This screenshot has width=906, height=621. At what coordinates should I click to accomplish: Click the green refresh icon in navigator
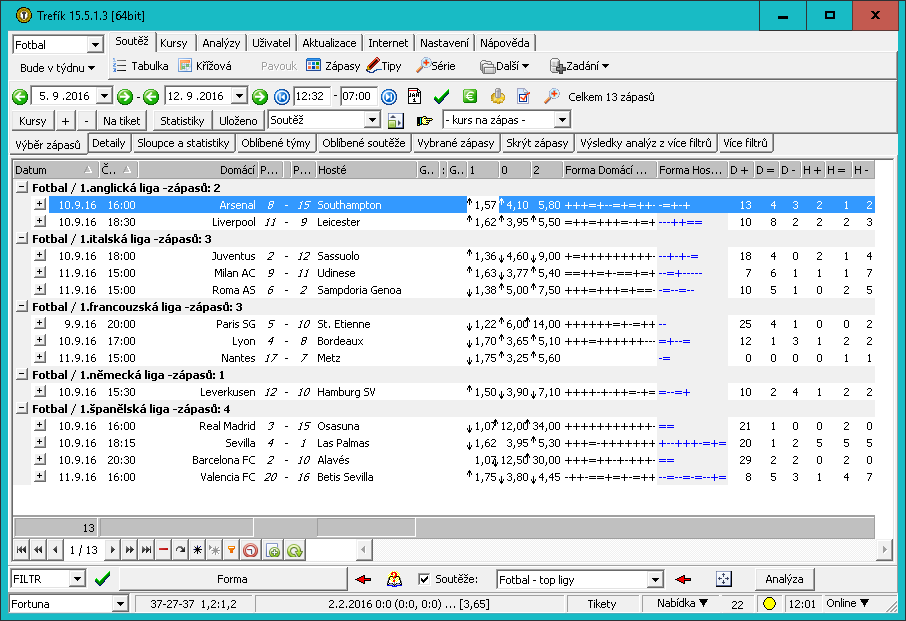click(295, 550)
